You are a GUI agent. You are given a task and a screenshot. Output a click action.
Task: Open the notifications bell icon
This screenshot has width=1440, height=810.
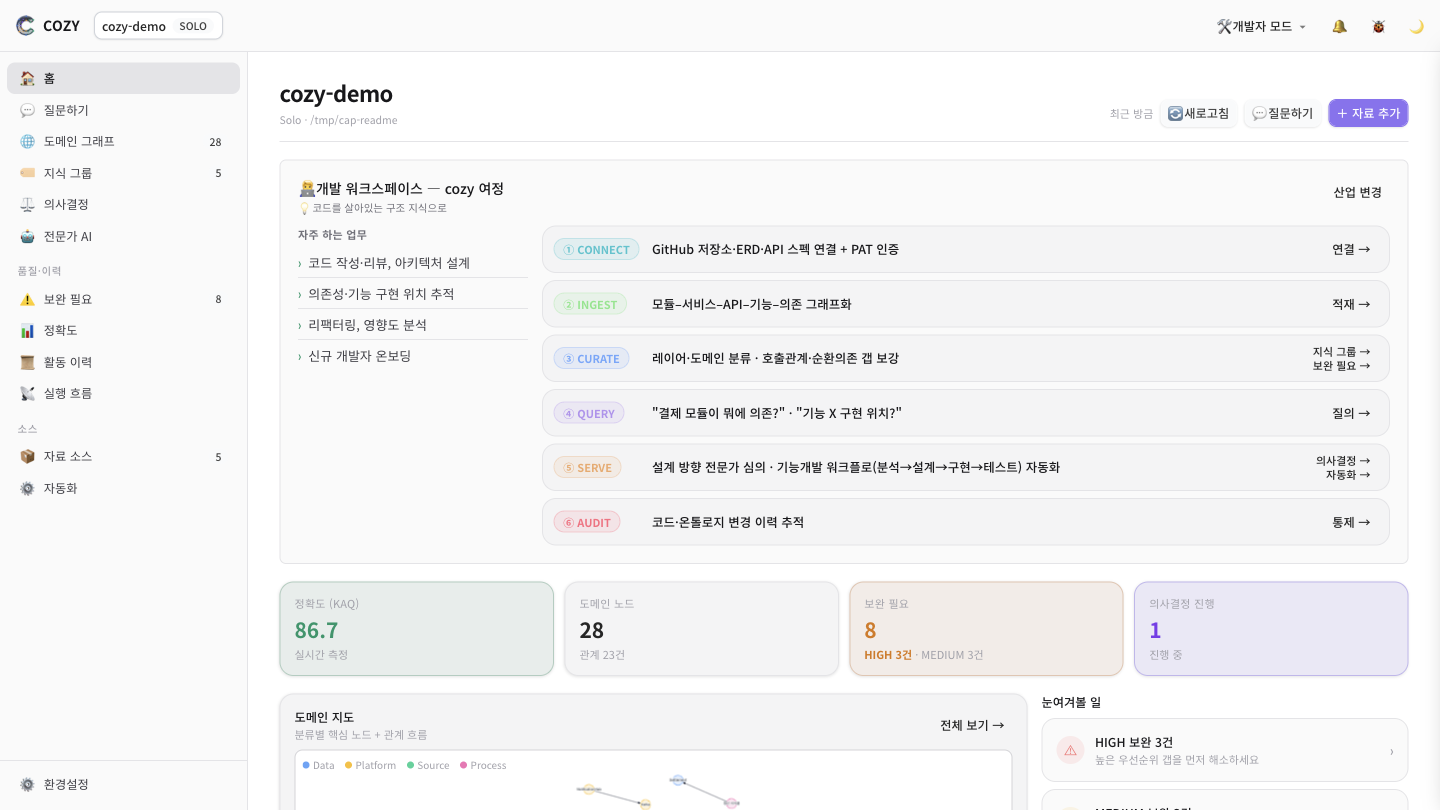click(1339, 26)
